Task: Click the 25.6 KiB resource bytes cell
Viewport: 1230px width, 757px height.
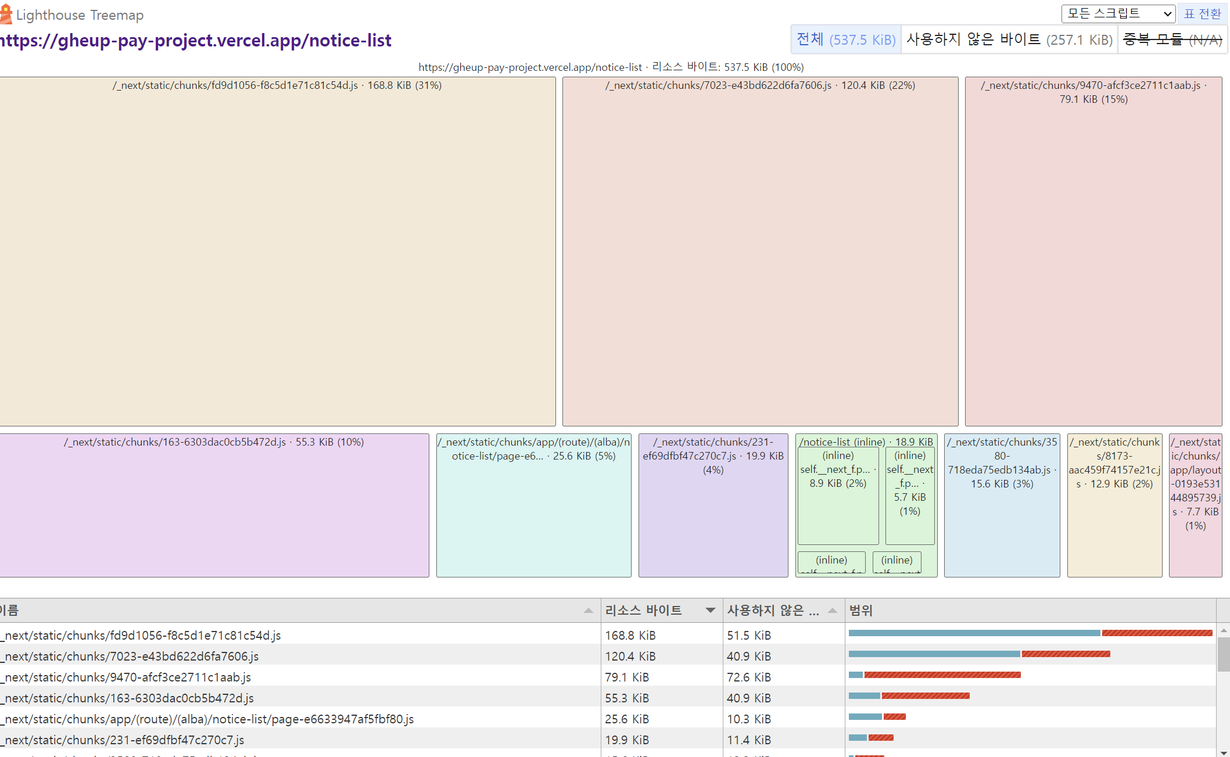Action: coord(662,719)
